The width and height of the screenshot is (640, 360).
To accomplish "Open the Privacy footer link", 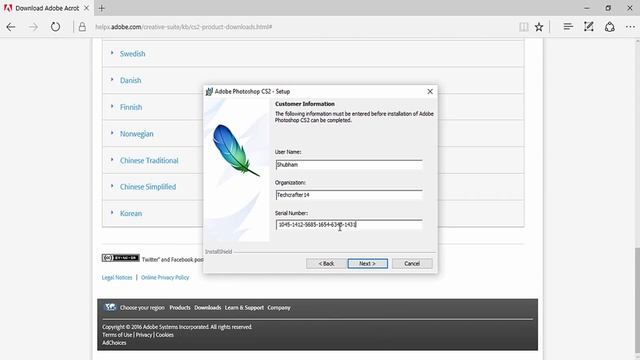I will click(144, 335).
